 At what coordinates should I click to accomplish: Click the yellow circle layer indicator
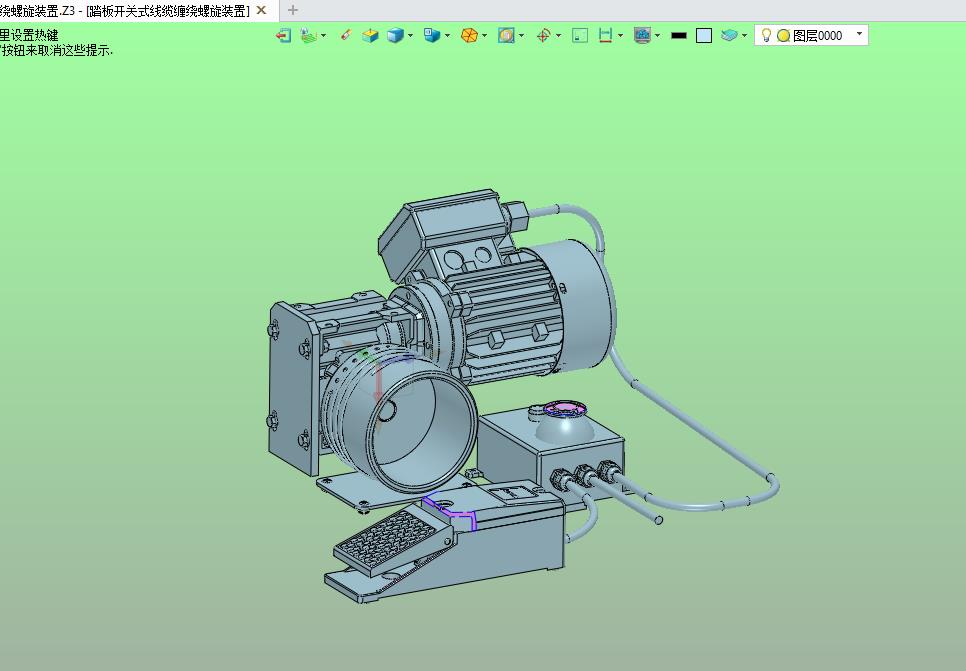pos(784,36)
